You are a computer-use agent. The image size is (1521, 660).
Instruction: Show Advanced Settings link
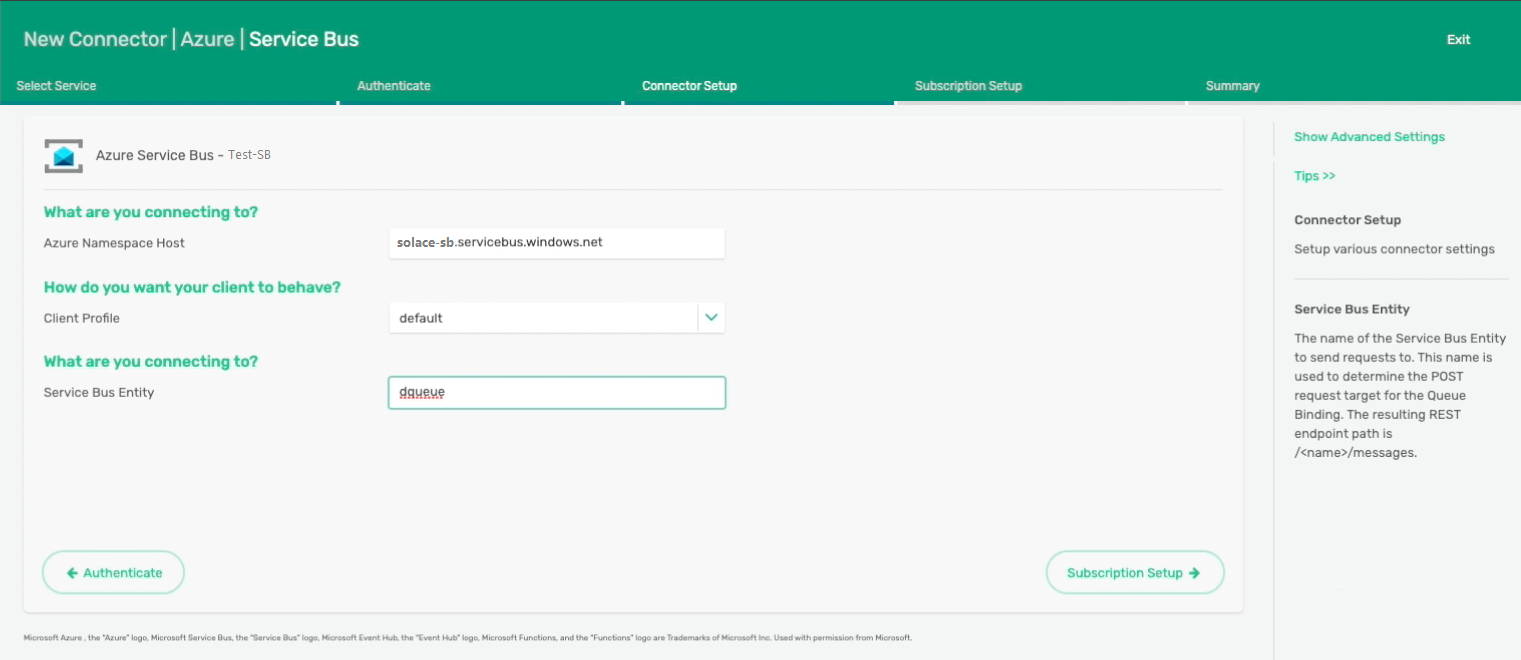(x=1369, y=137)
